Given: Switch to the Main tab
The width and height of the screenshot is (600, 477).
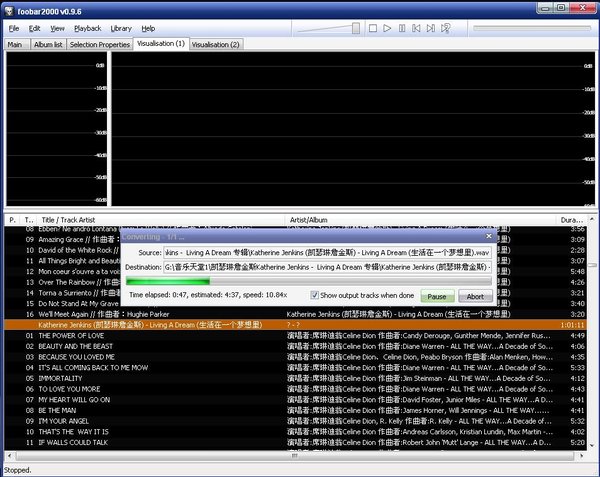Looking at the screenshot, I should 15,45.
